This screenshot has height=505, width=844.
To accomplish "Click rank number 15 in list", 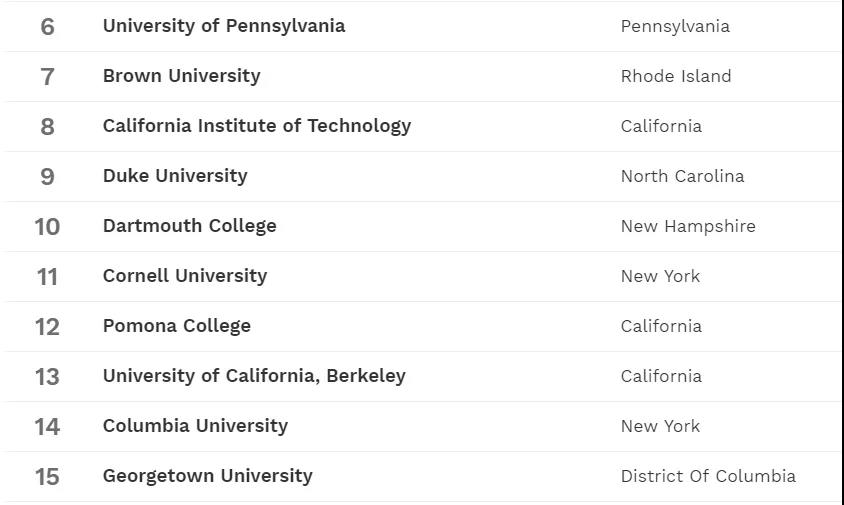I will click(x=47, y=477).
